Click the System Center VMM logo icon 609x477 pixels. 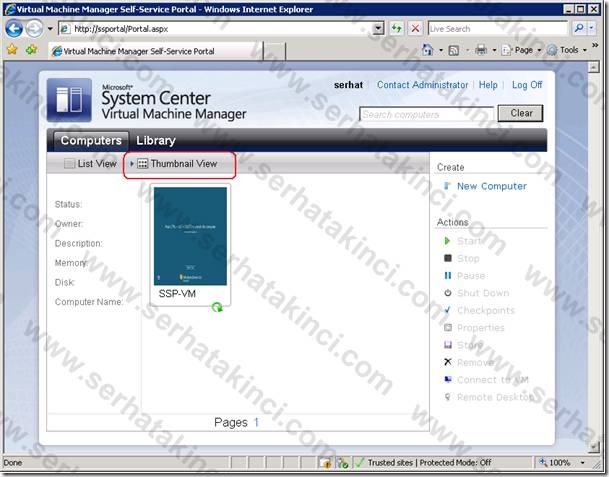[69, 100]
